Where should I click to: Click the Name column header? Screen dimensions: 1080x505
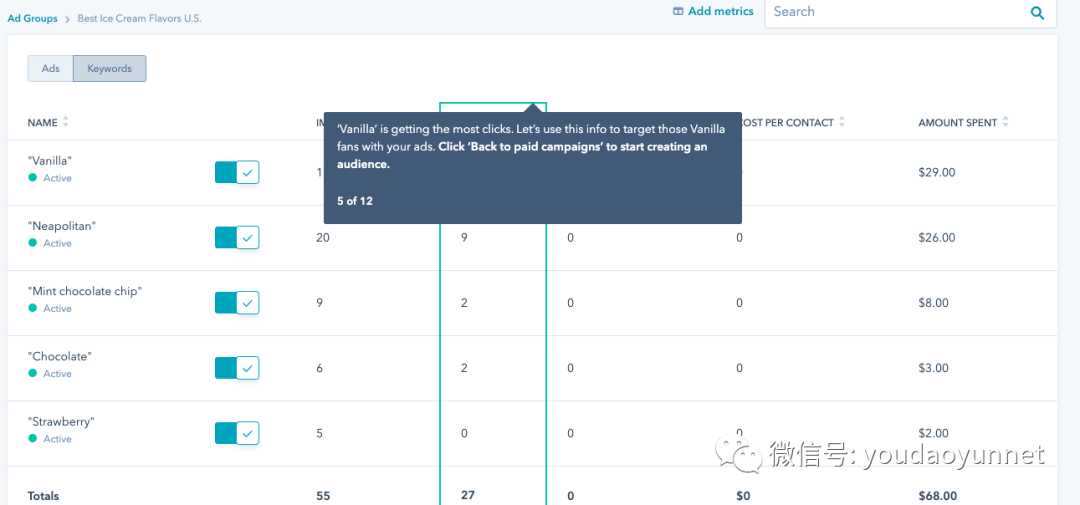(43, 123)
